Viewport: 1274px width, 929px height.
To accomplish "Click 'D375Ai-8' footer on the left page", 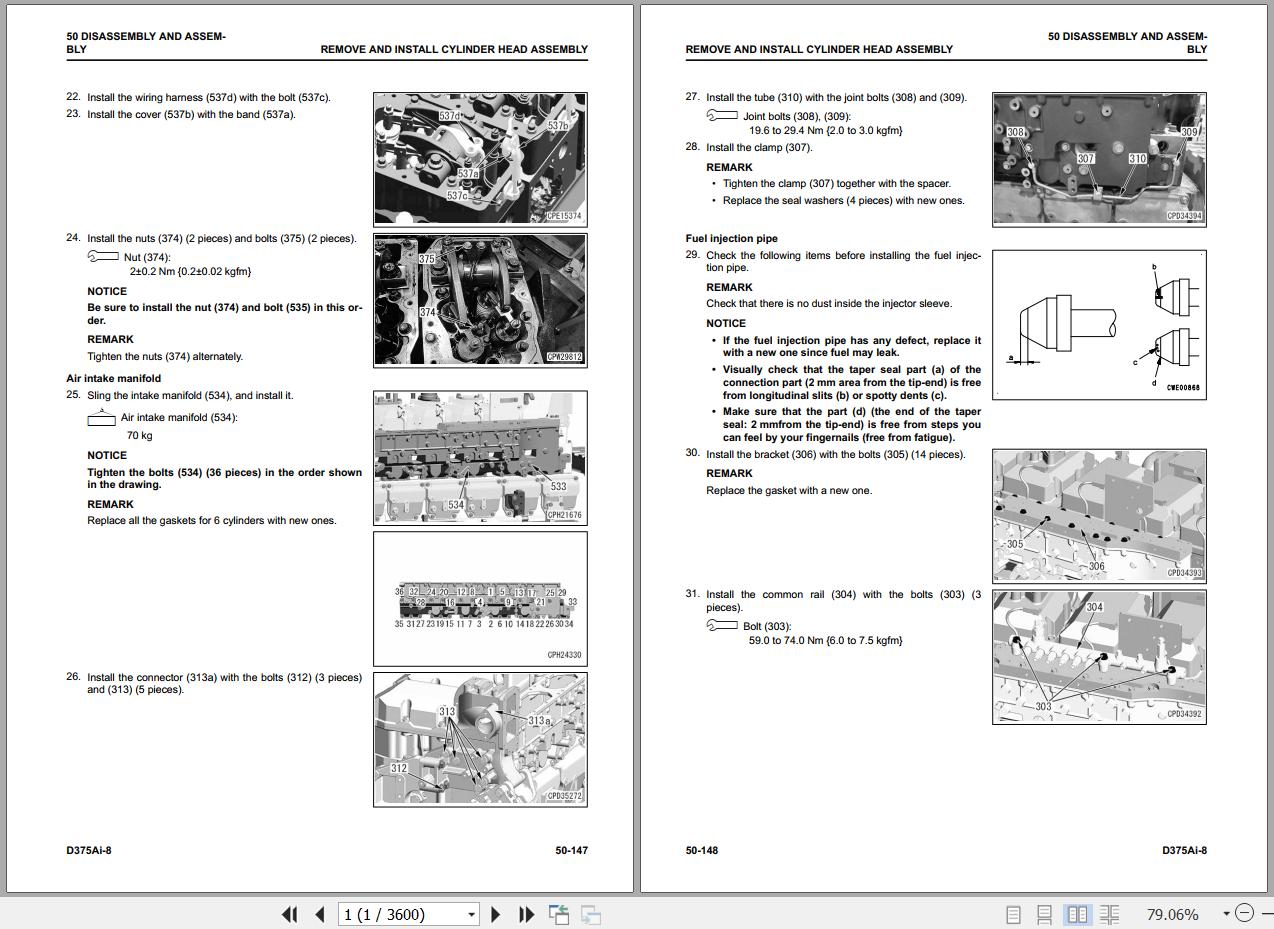I will [89, 851].
